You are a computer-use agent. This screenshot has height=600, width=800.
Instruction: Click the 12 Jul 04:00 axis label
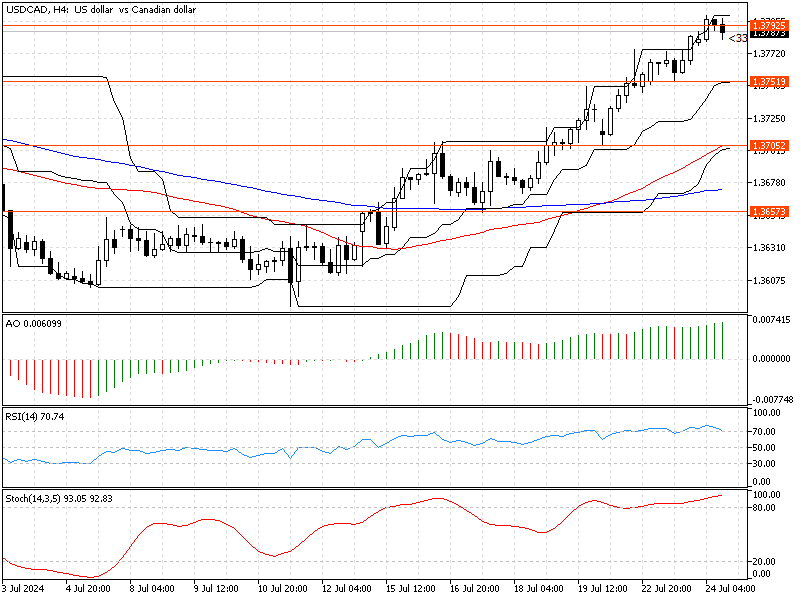345,590
